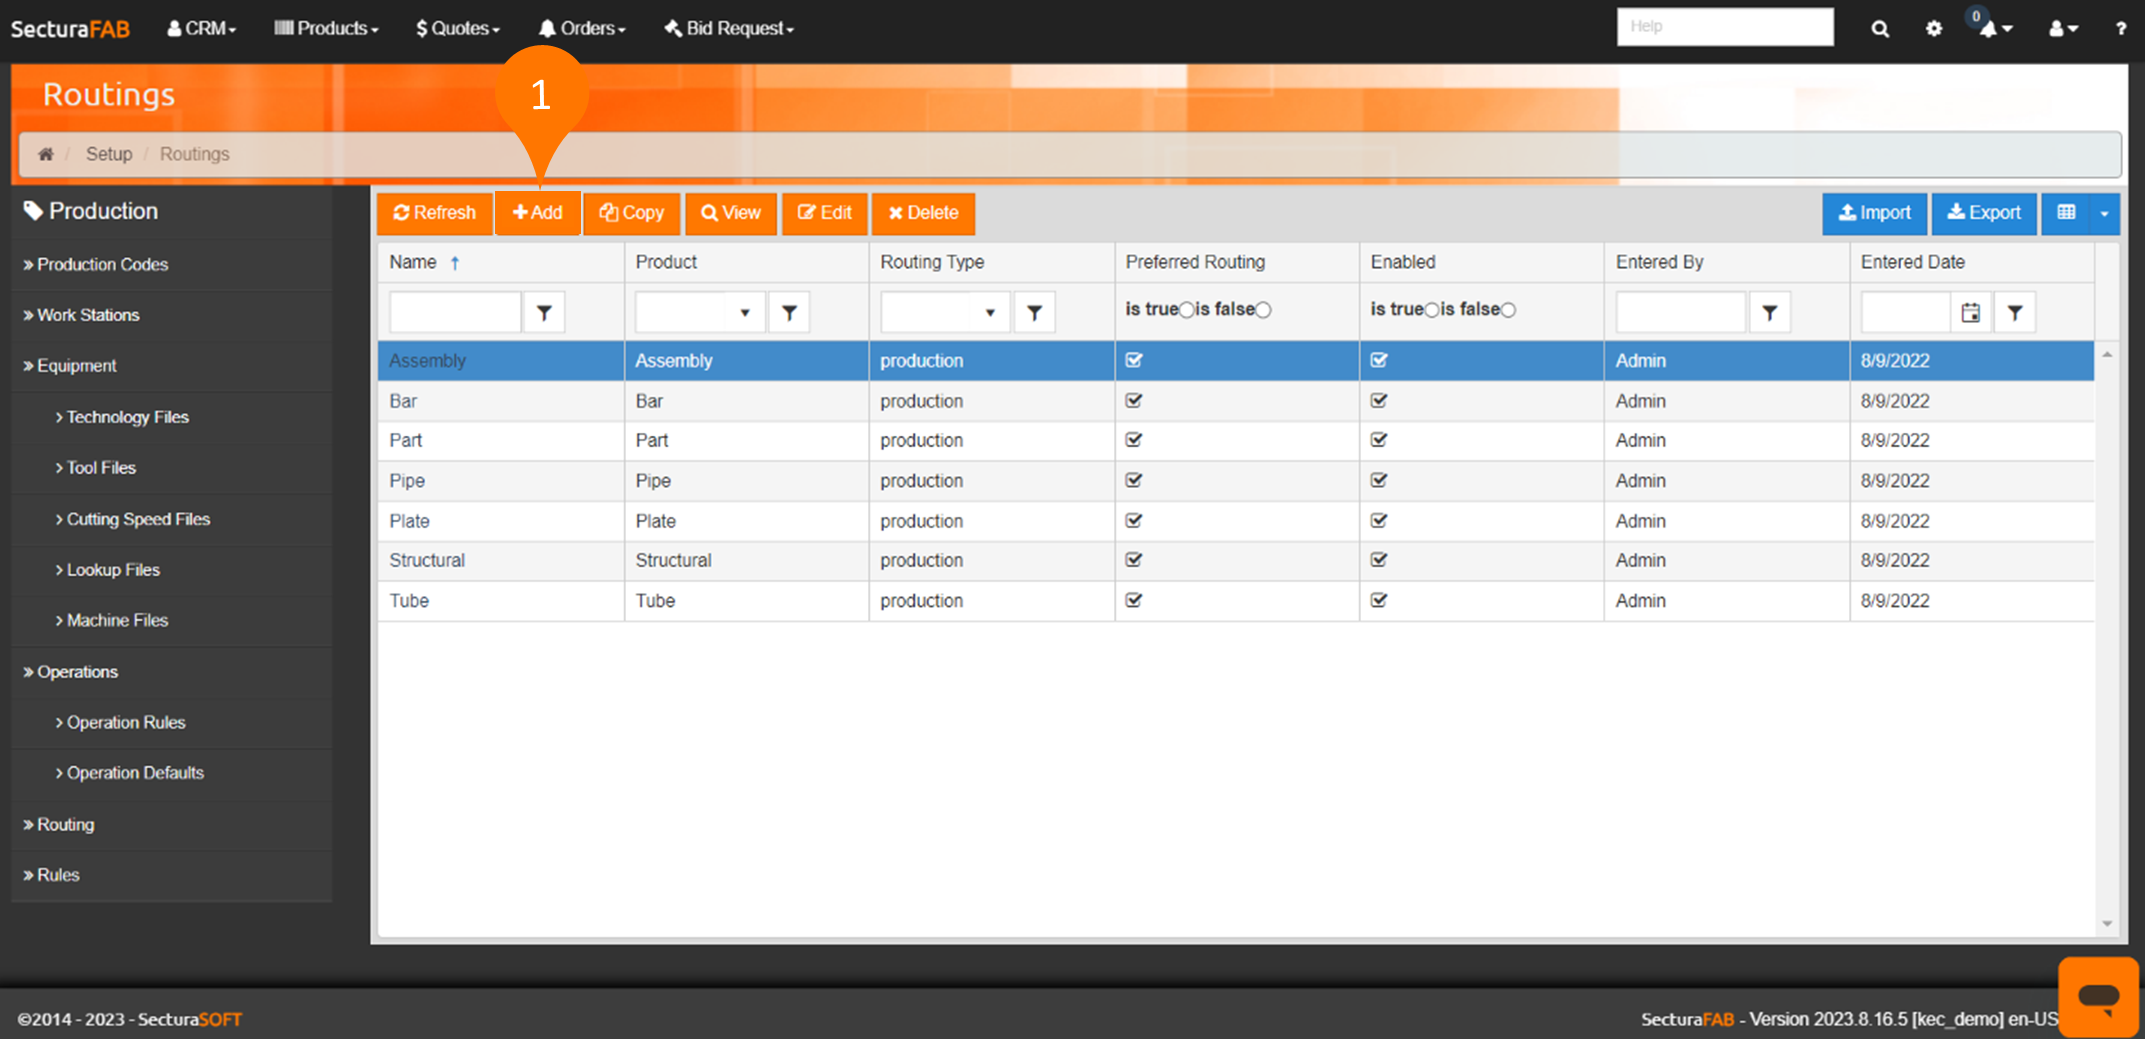Open the Quotes menu
This screenshot has width=2145, height=1039.
[458, 29]
